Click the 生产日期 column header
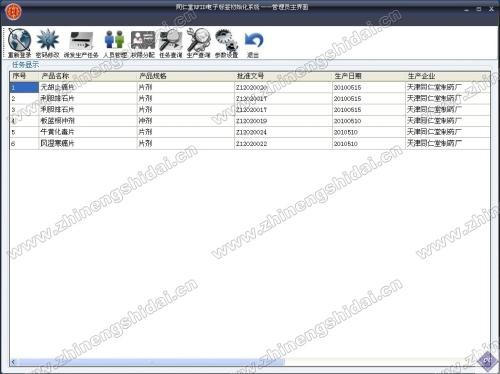500x374 pixels. point(369,76)
